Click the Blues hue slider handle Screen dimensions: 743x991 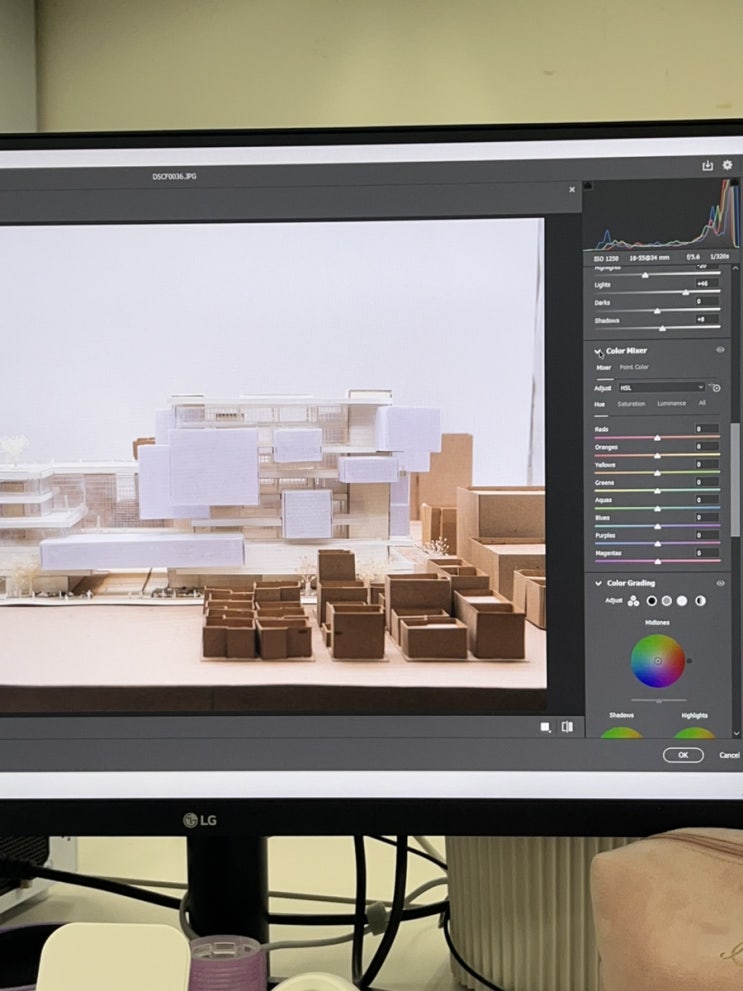657,526
